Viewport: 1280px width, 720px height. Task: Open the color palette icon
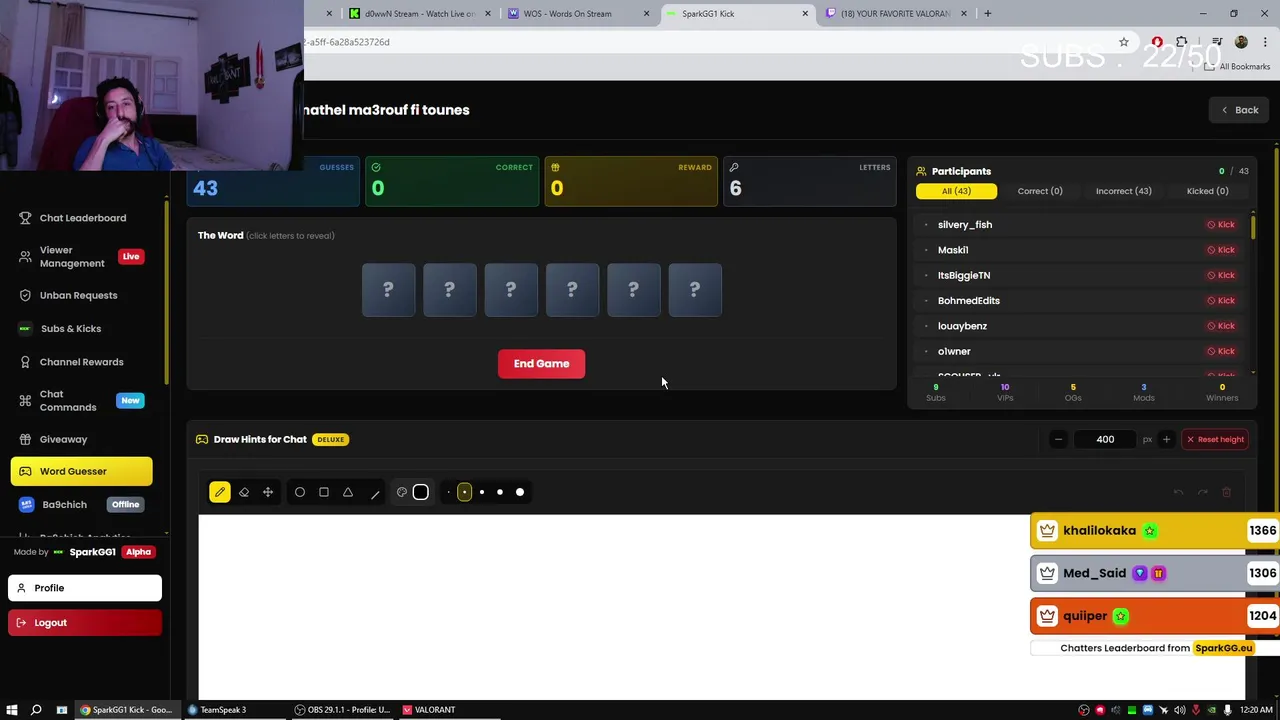(x=402, y=492)
